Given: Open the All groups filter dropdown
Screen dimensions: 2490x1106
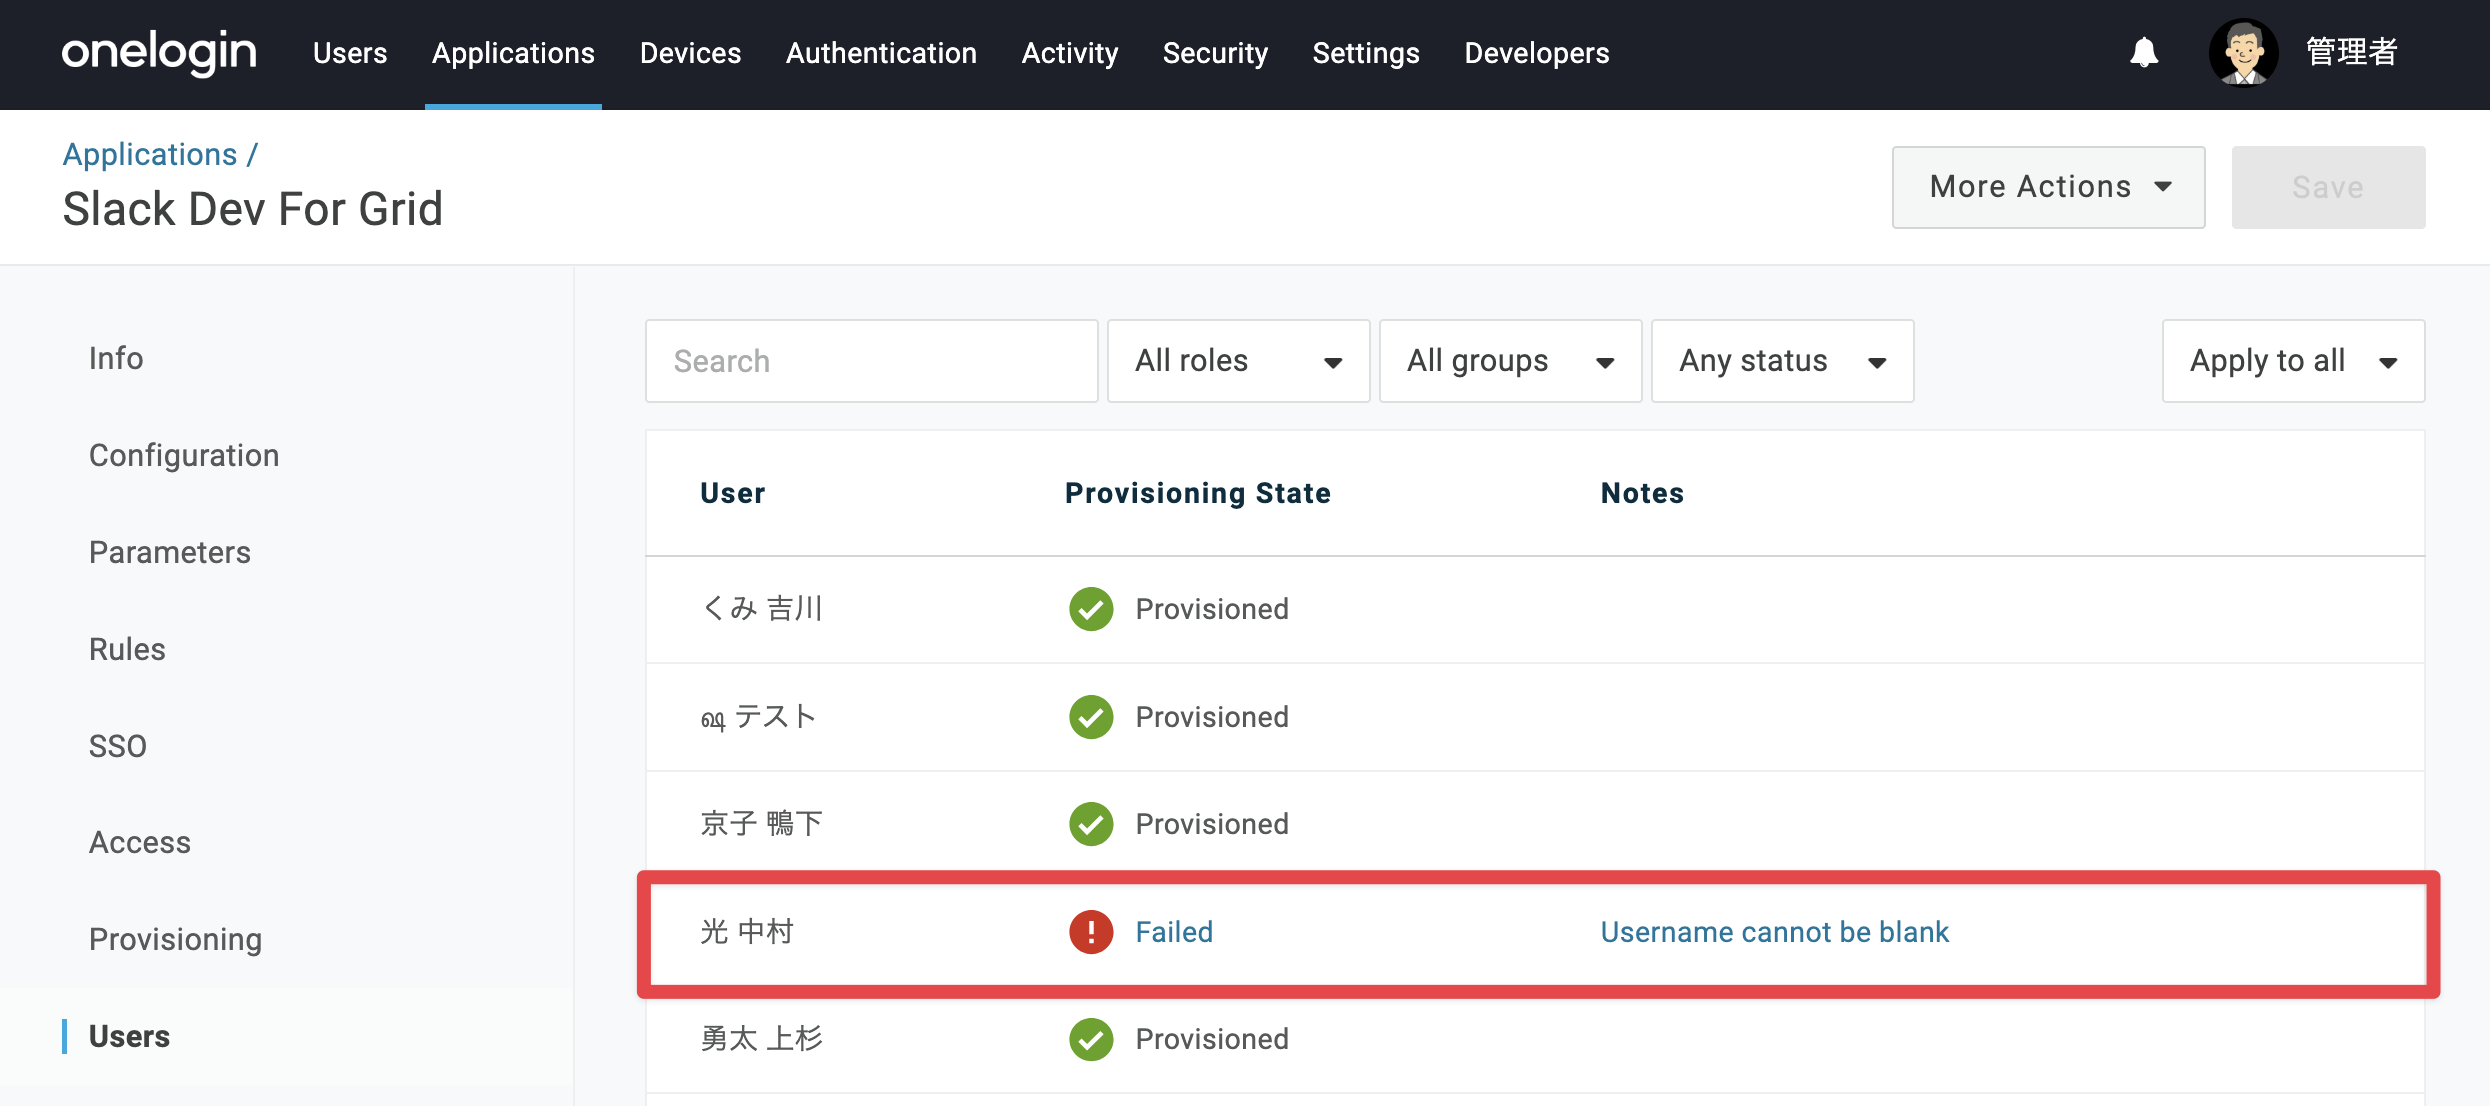Looking at the screenshot, I should [1510, 361].
